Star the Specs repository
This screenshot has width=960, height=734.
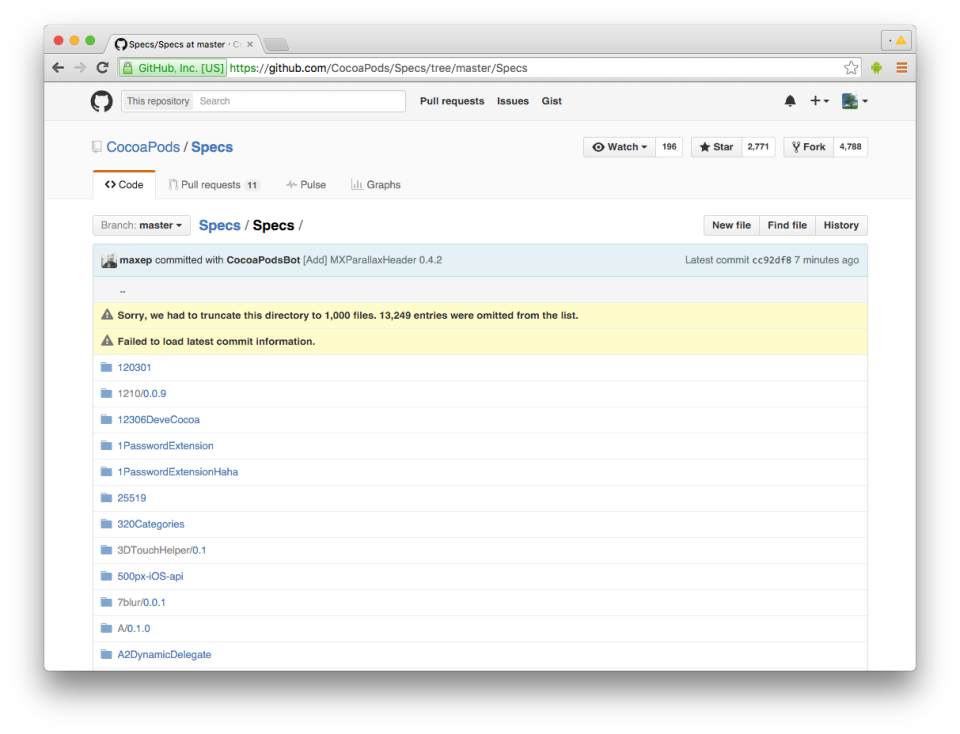coord(716,146)
